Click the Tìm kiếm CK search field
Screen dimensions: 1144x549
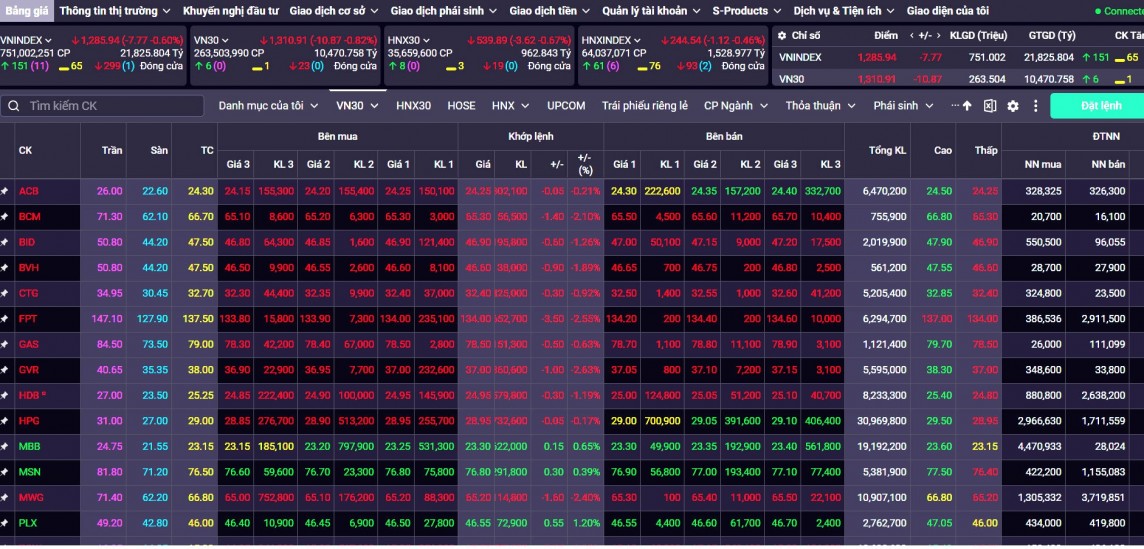point(100,106)
